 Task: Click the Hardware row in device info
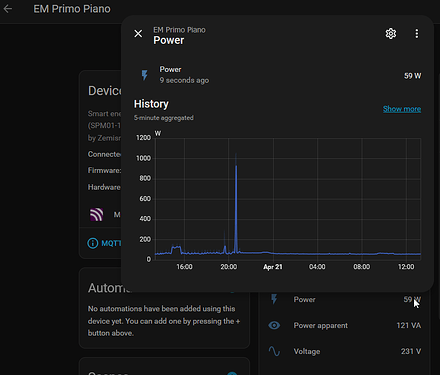104,187
